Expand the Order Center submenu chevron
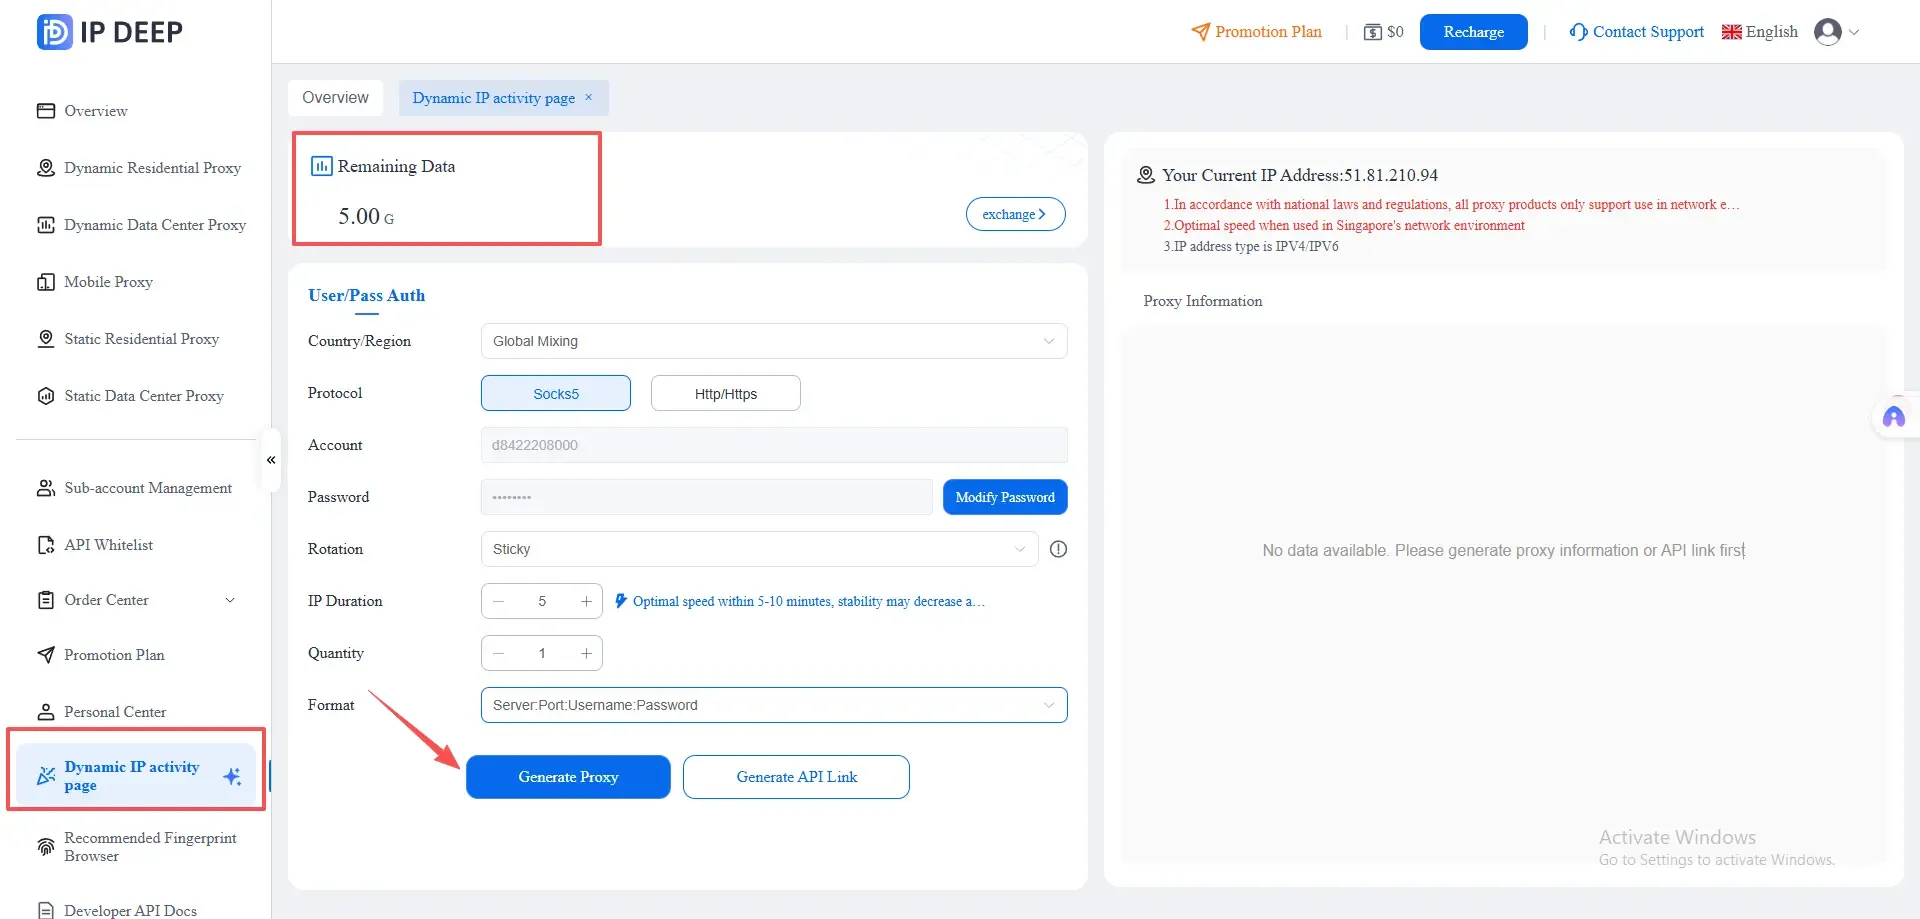 point(230,600)
